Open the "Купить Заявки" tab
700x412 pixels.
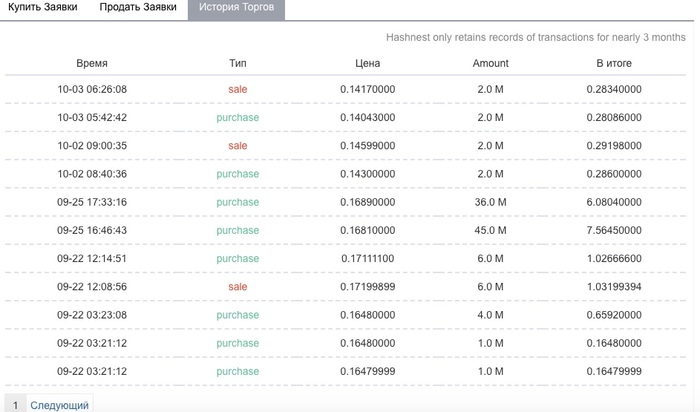[42, 8]
